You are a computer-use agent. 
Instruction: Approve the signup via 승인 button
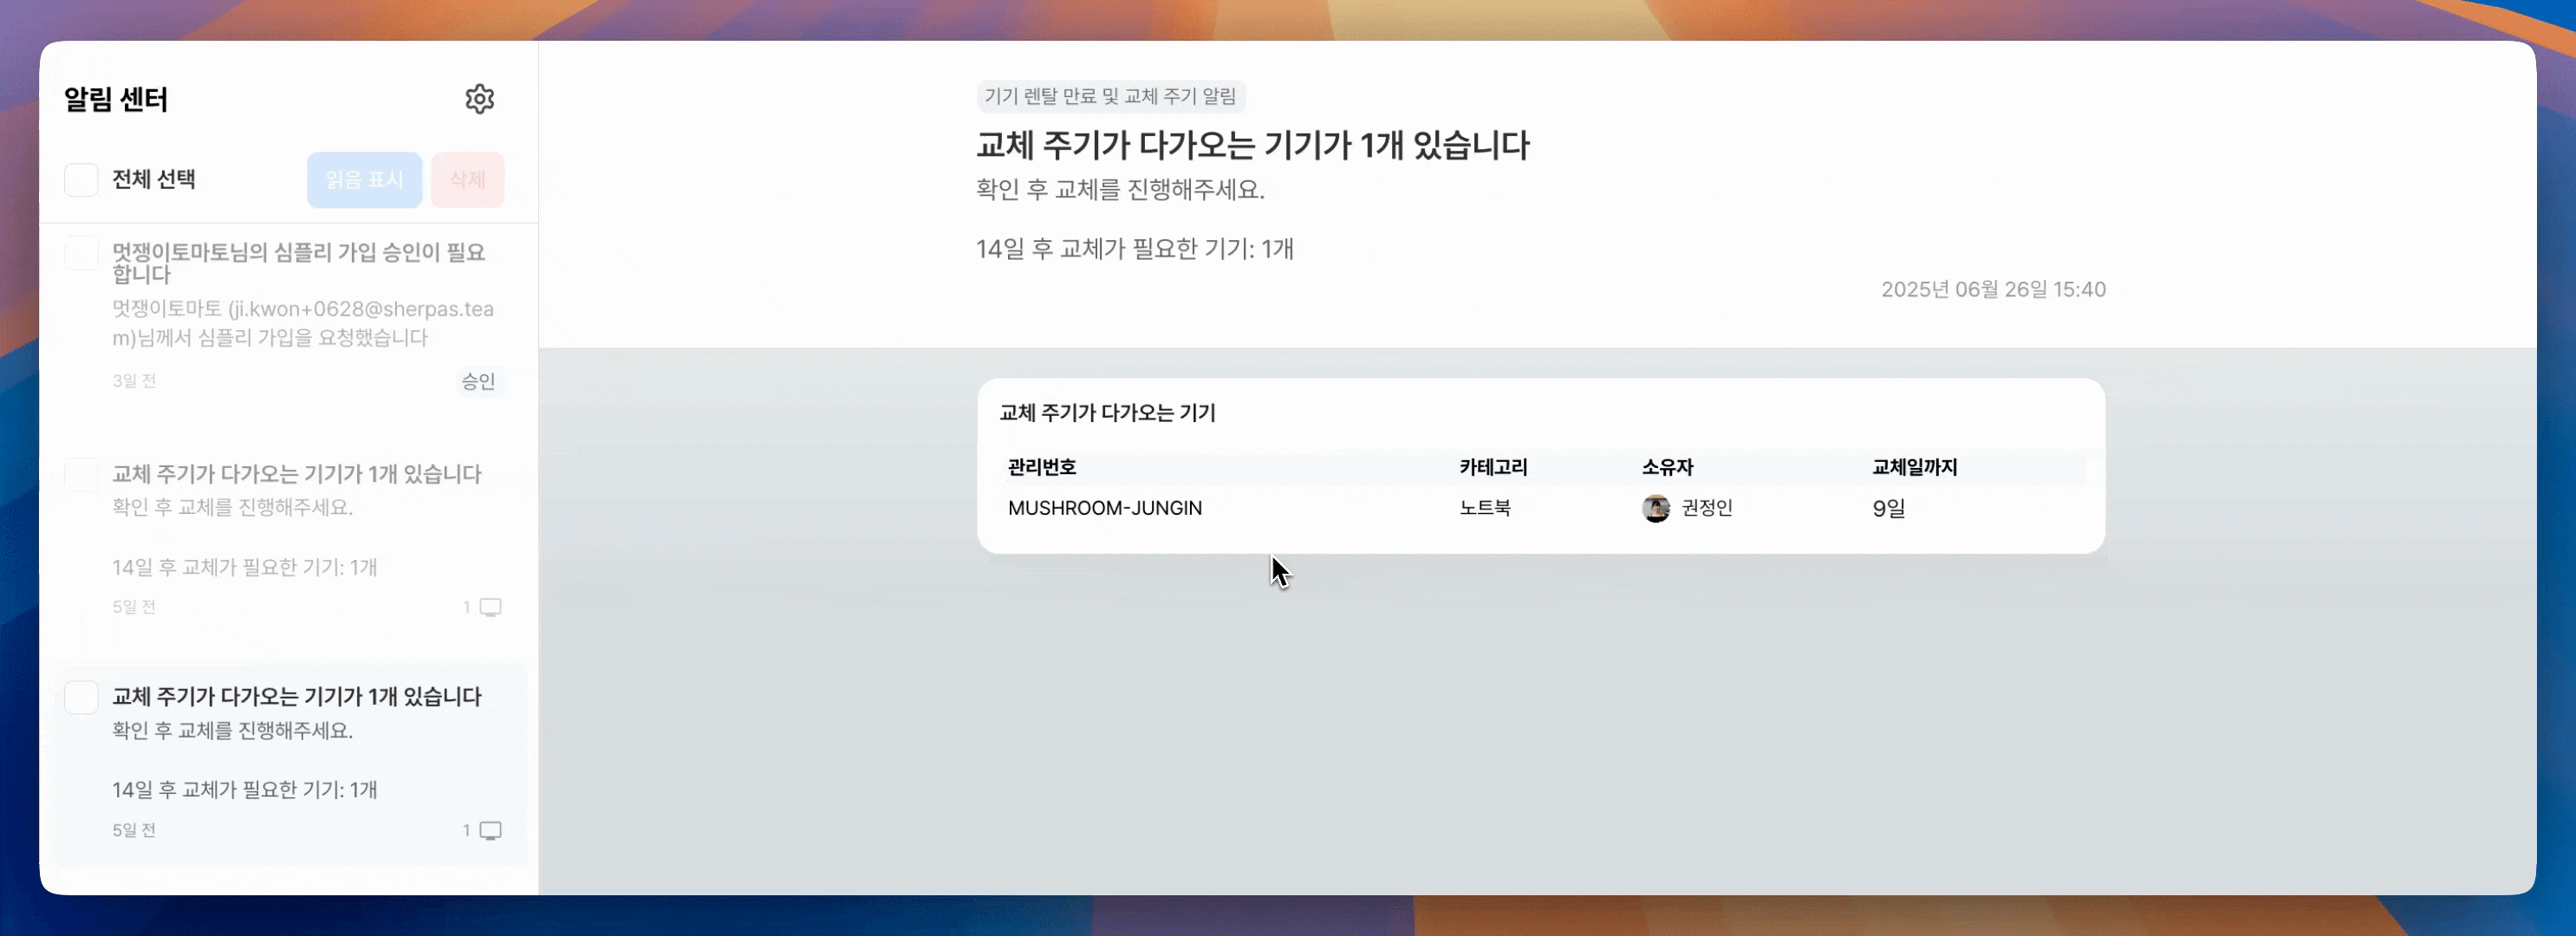478,381
